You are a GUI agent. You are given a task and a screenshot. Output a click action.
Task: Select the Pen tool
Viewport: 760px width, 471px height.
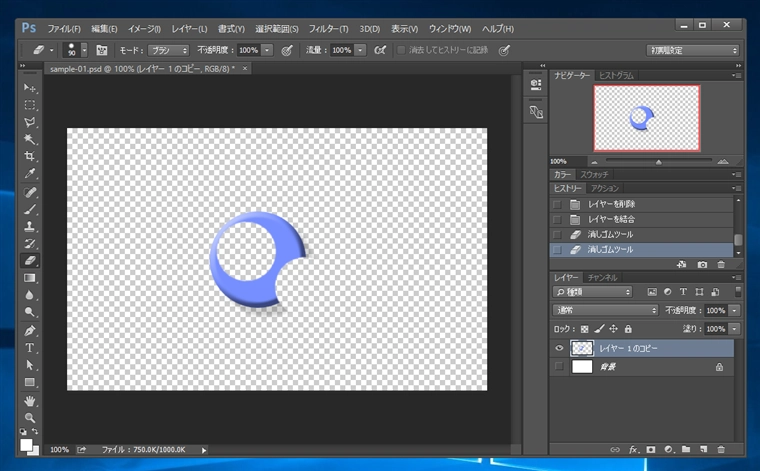click(30, 331)
